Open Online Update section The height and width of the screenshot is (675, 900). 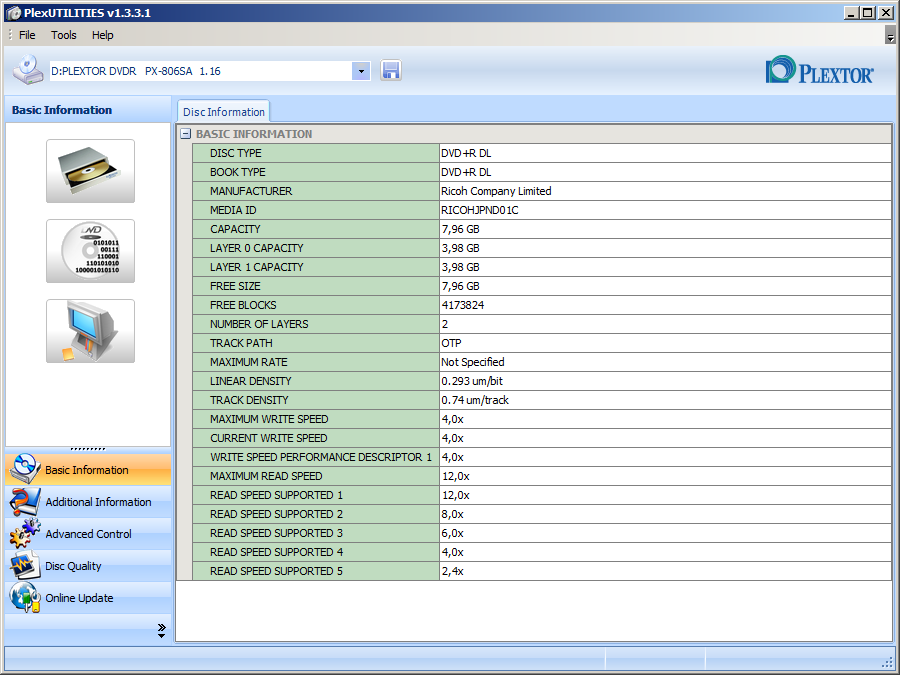point(88,598)
